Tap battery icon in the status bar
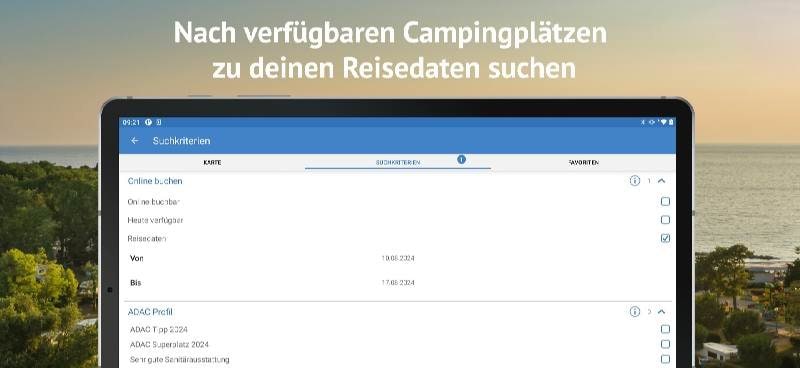 671,122
